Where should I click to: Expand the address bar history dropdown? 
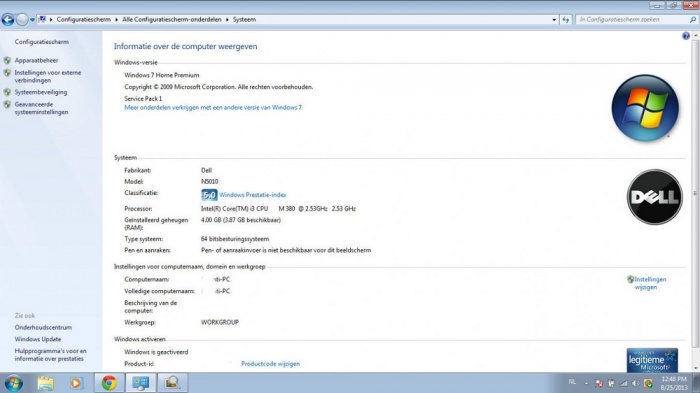click(x=554, y=20)
